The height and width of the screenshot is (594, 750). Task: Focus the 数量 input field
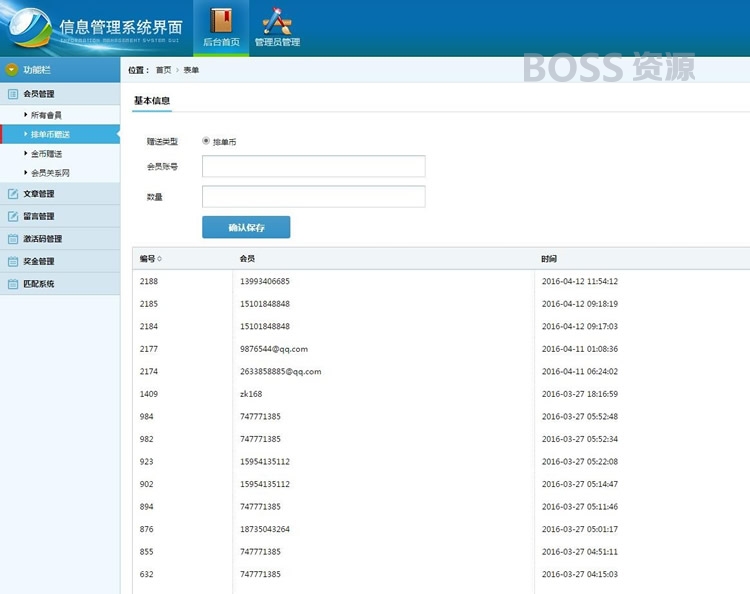pyautogui.click(x=313, y=197)
